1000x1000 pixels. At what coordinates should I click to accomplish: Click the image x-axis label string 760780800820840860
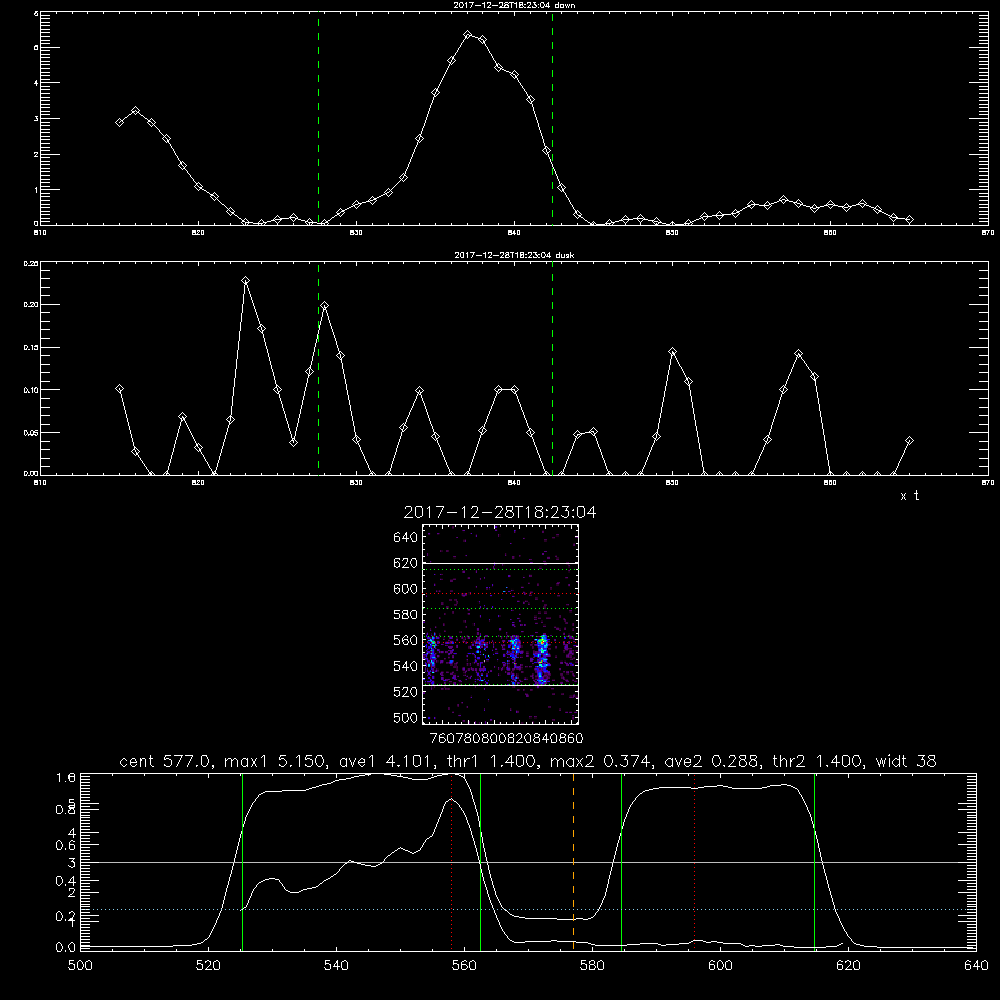click(507, 738)
